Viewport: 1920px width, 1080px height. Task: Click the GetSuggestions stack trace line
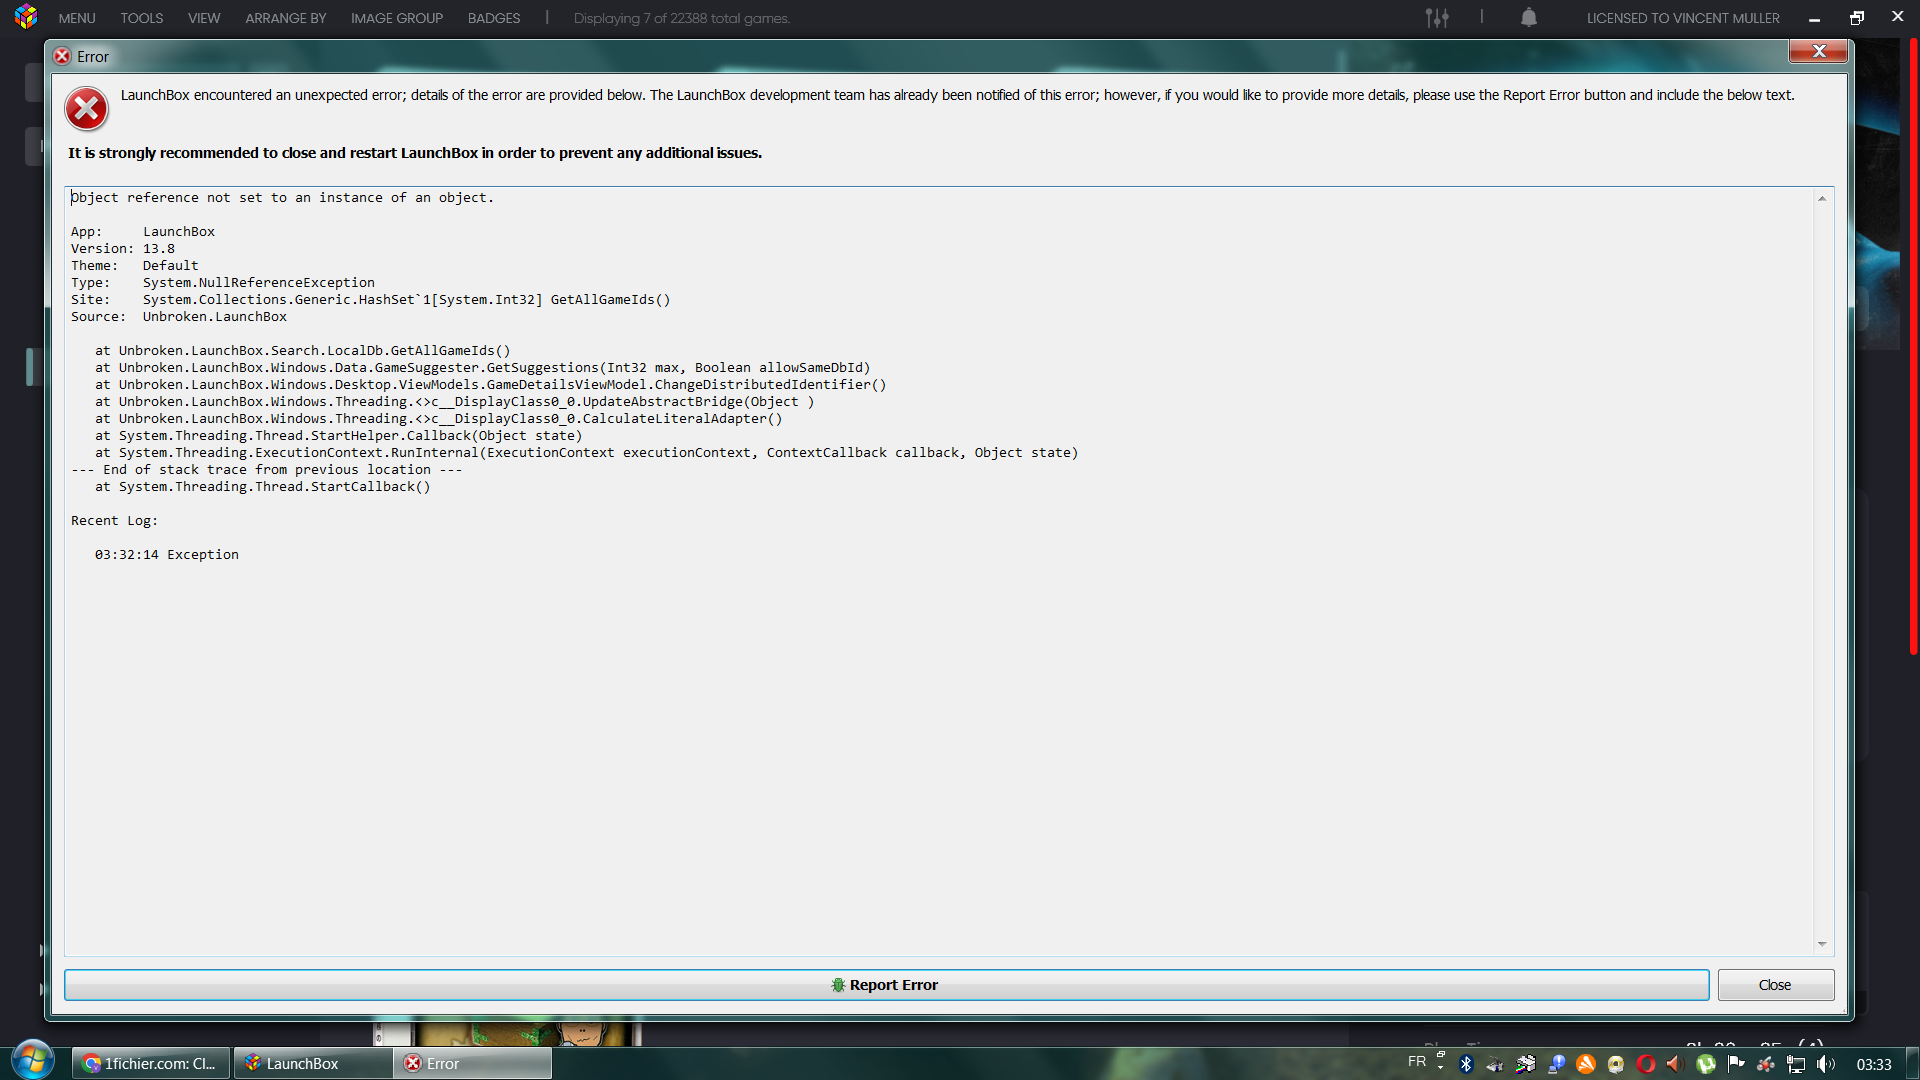point(483,368)
